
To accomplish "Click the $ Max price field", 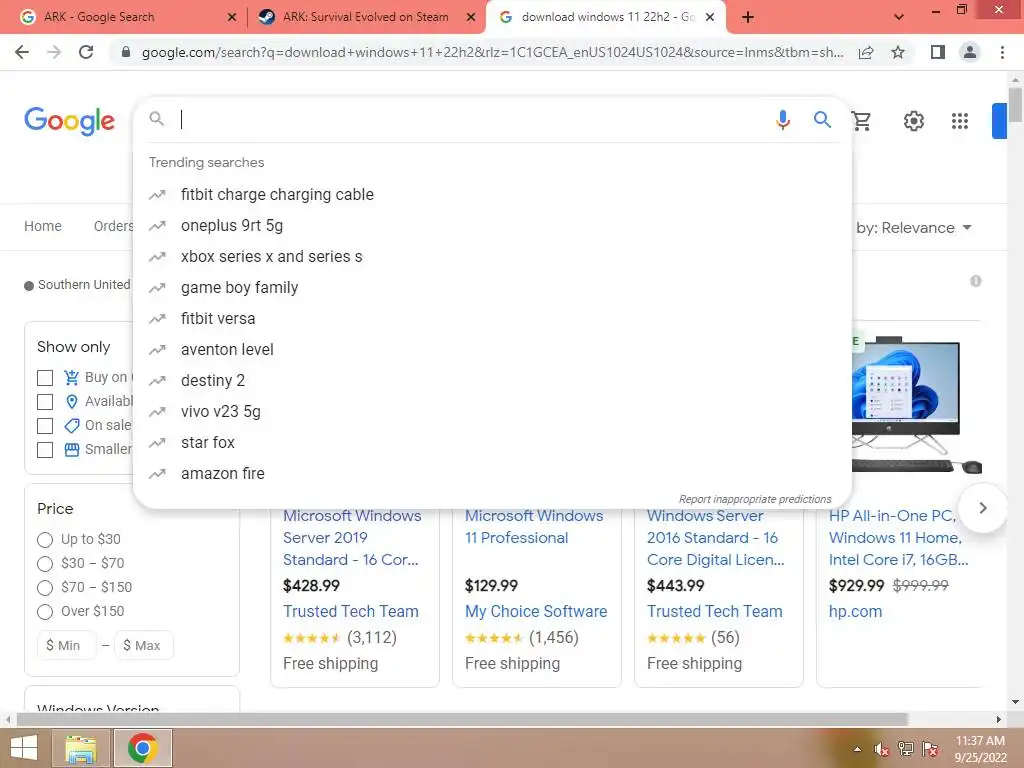I will [144, 645].
